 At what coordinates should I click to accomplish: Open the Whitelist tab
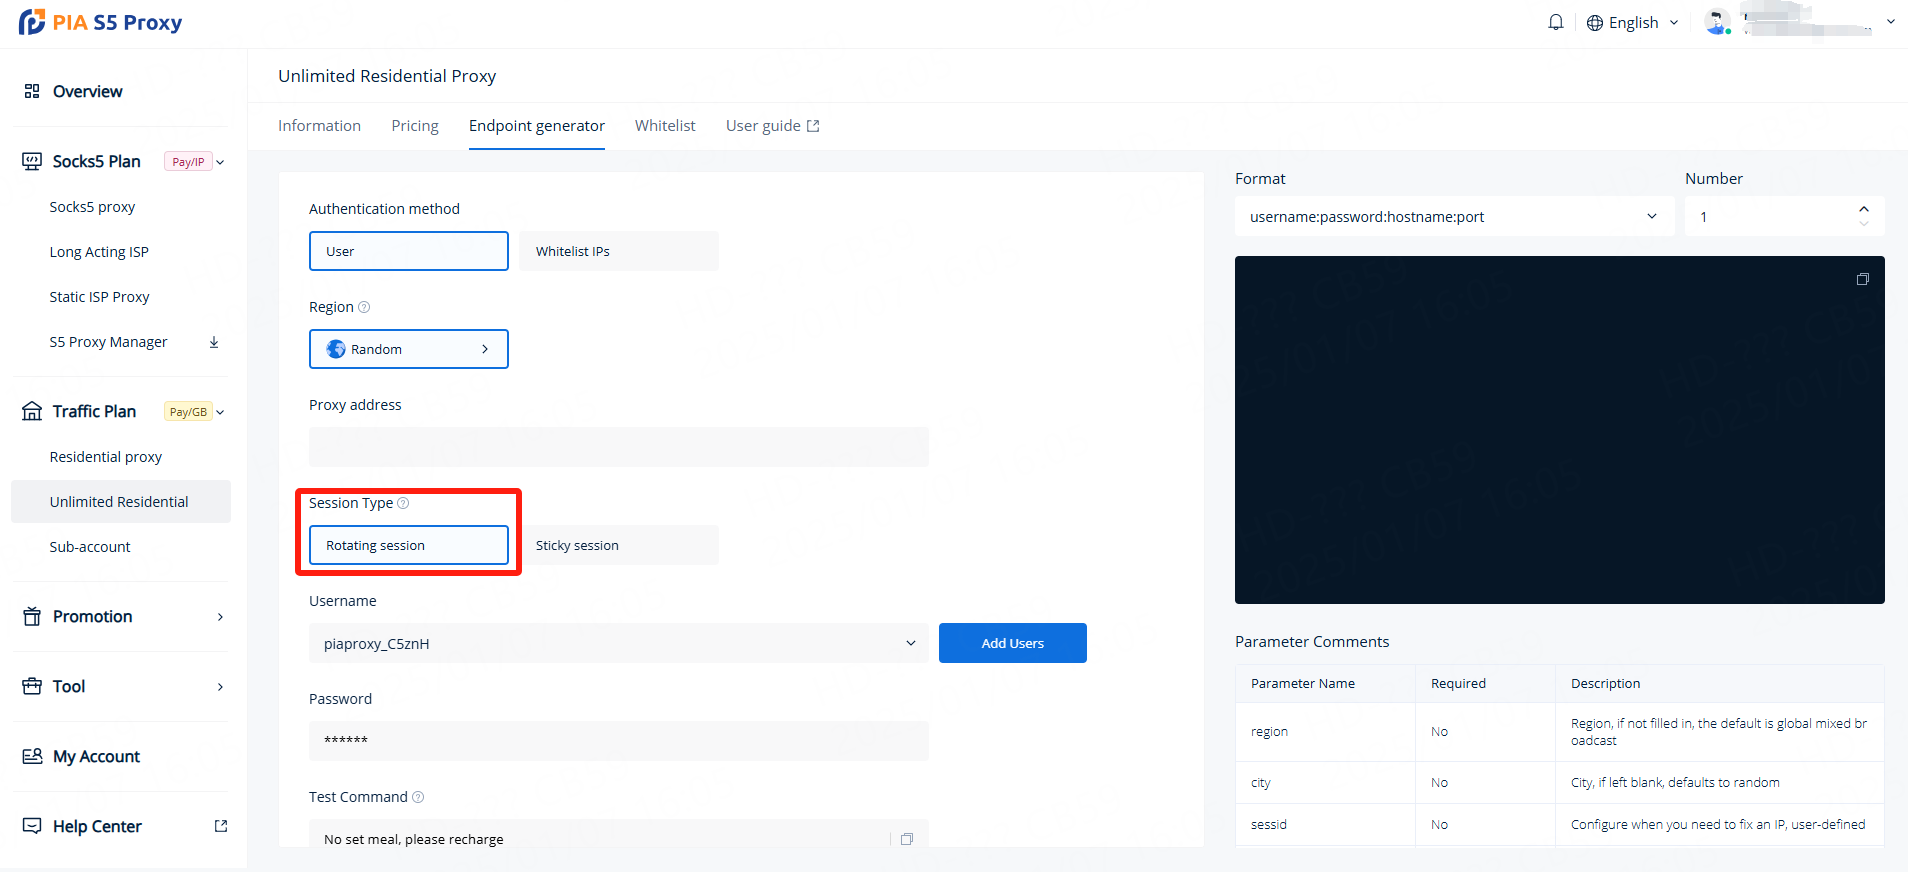click(665, 126)
